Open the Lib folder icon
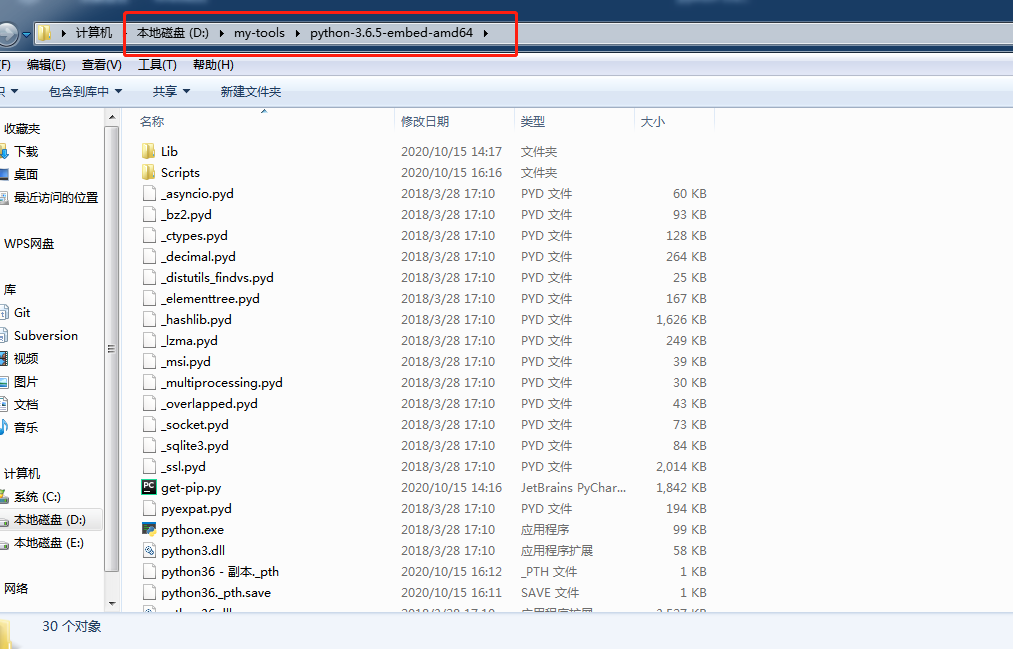Viewport: 1013px width, 649px height. click(x=149, y=152)
